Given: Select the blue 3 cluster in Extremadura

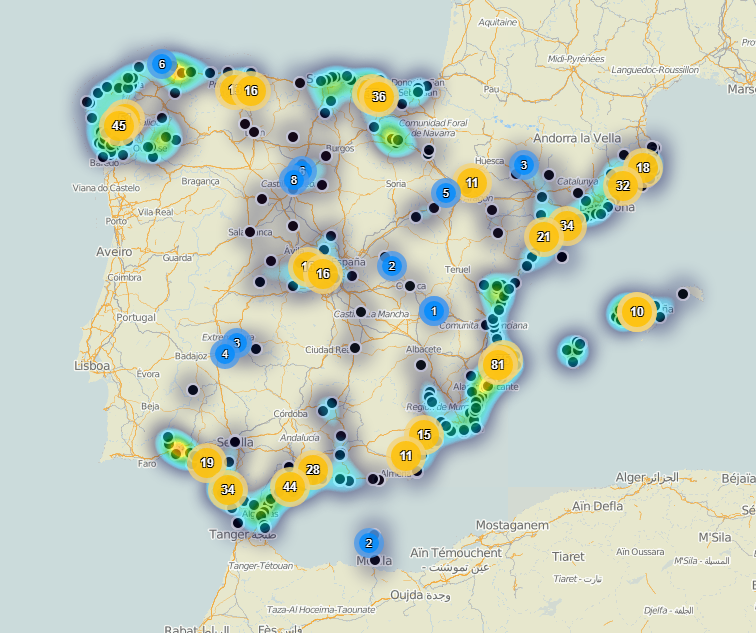Looking at the screenshot, I should [237, 343].
